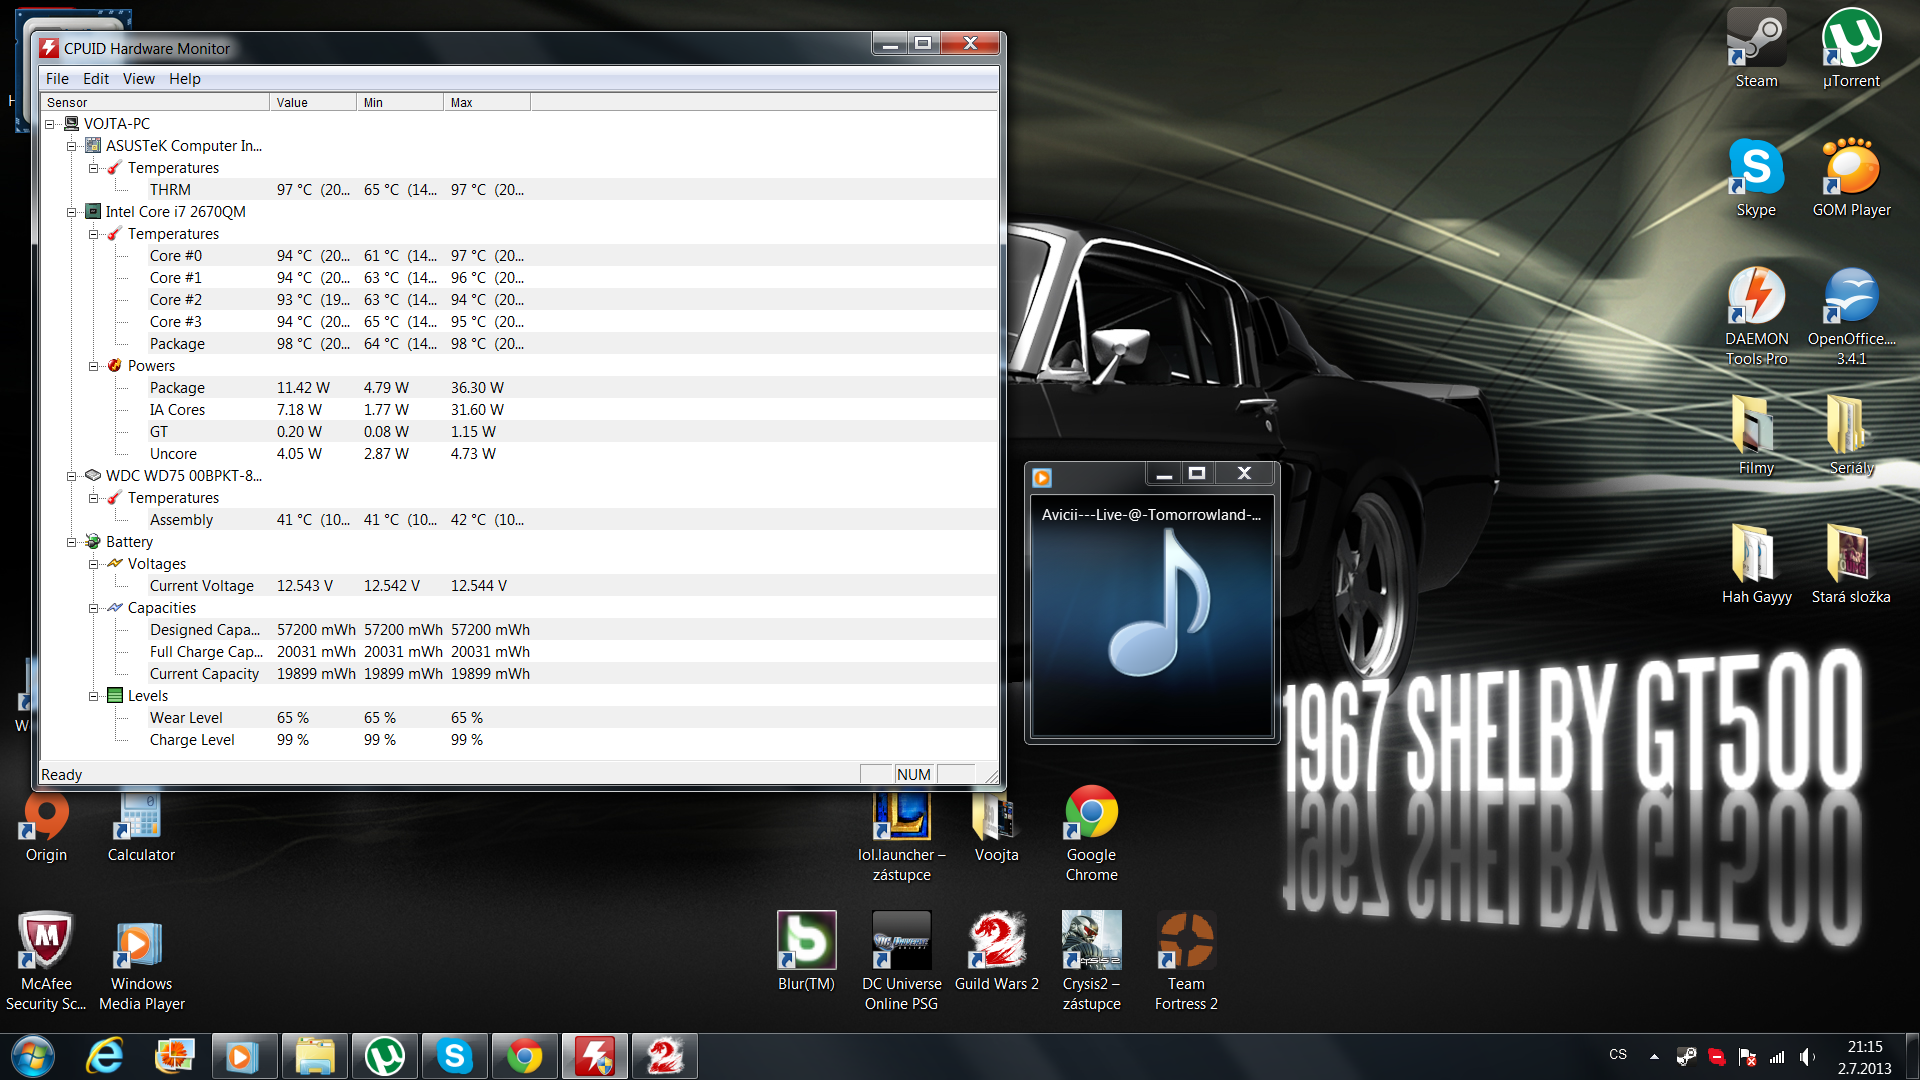Open the Google Chrome desktop shortcut
Image resolution: width=1920 pixels, height=1080 pixels.
1091,832
